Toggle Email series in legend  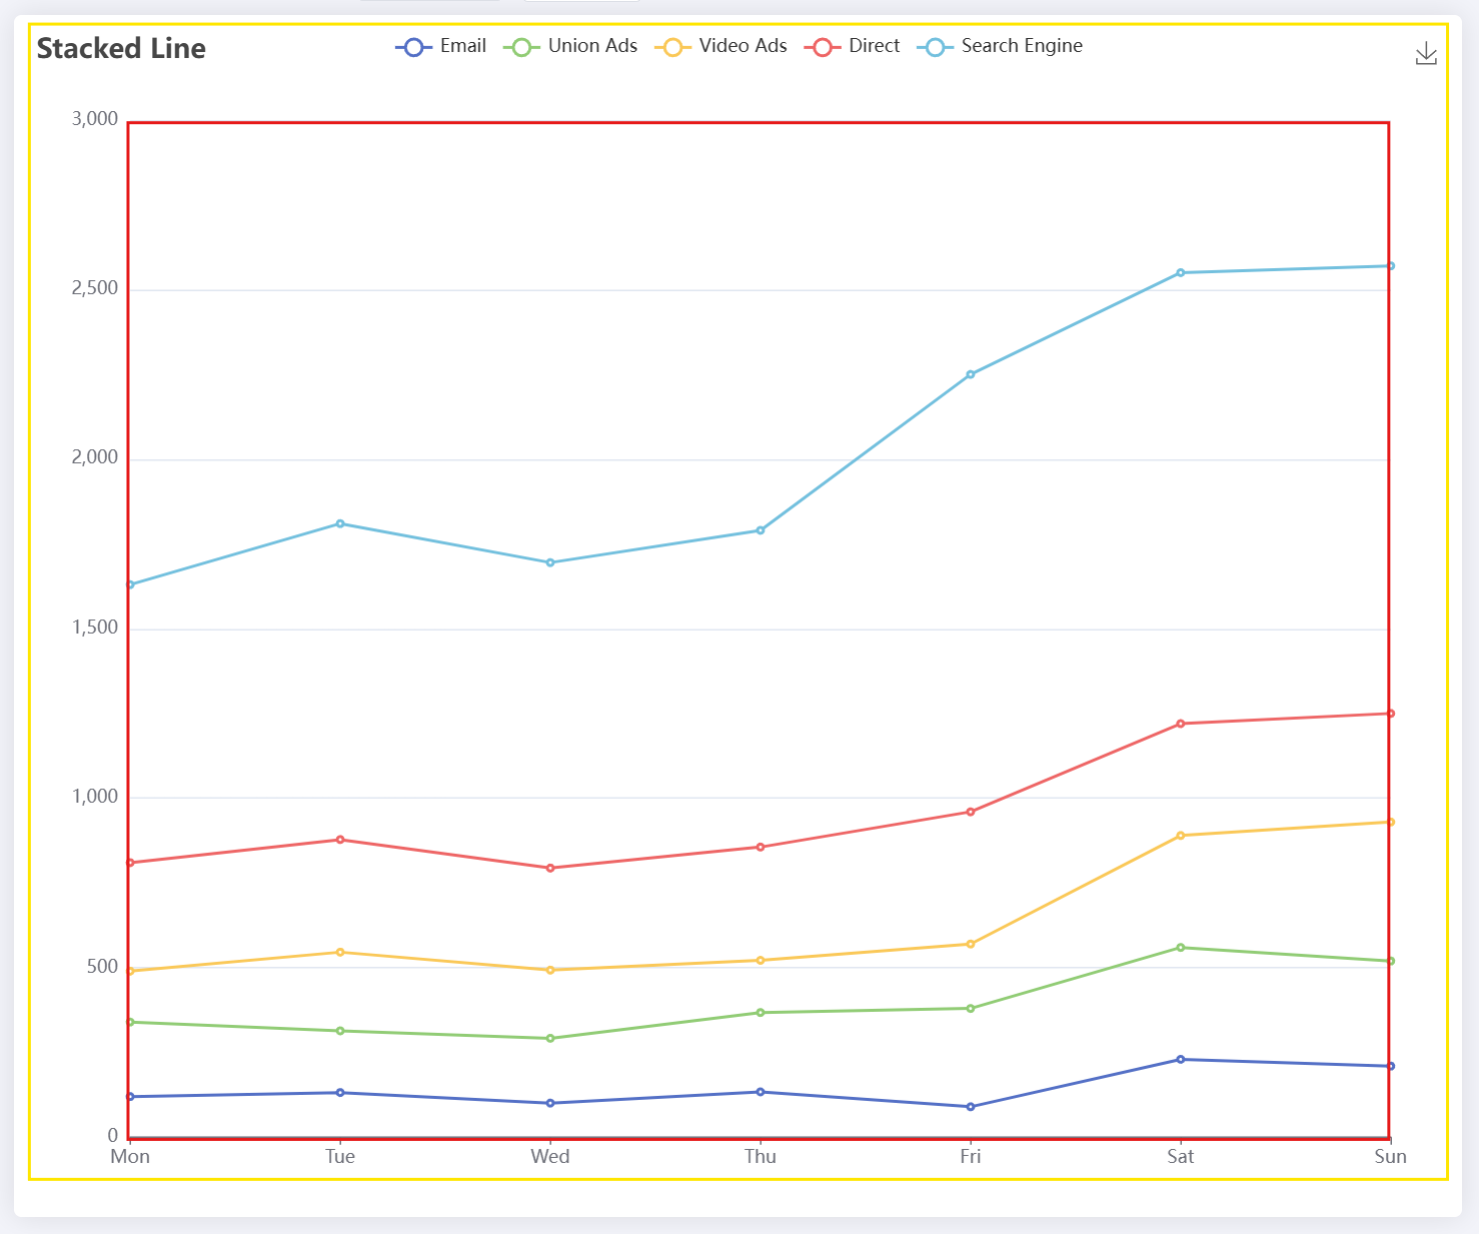pyautogui.click(x=441, y=46)
